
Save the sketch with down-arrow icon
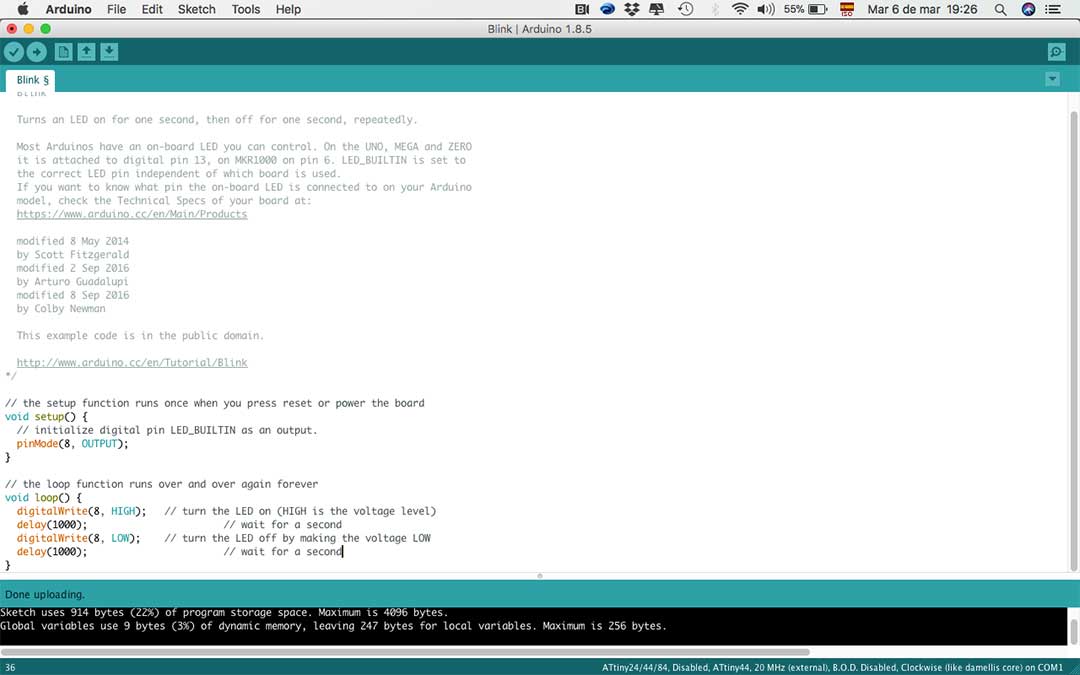109,52
